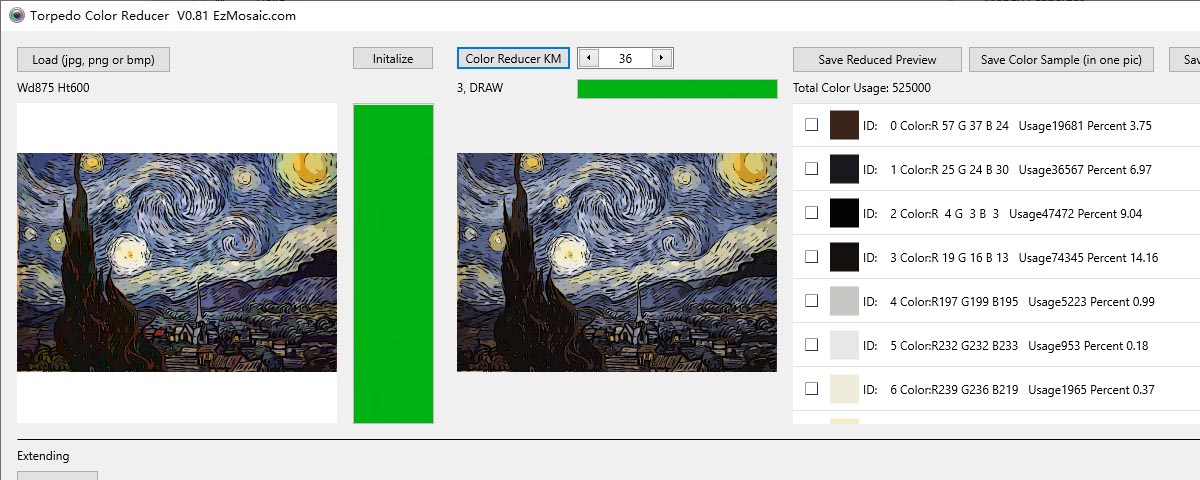Click the text Usage953 Percent 0.18
Viewport: 1200px width, 480px height.
pyautogui.click(x=1088, y=346)
